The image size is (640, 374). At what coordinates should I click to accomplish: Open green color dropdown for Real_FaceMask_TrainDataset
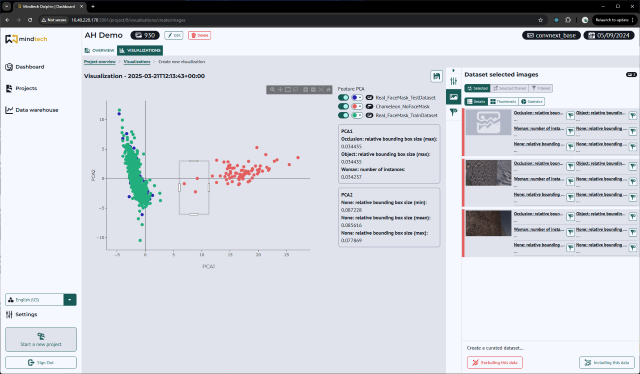357,116
